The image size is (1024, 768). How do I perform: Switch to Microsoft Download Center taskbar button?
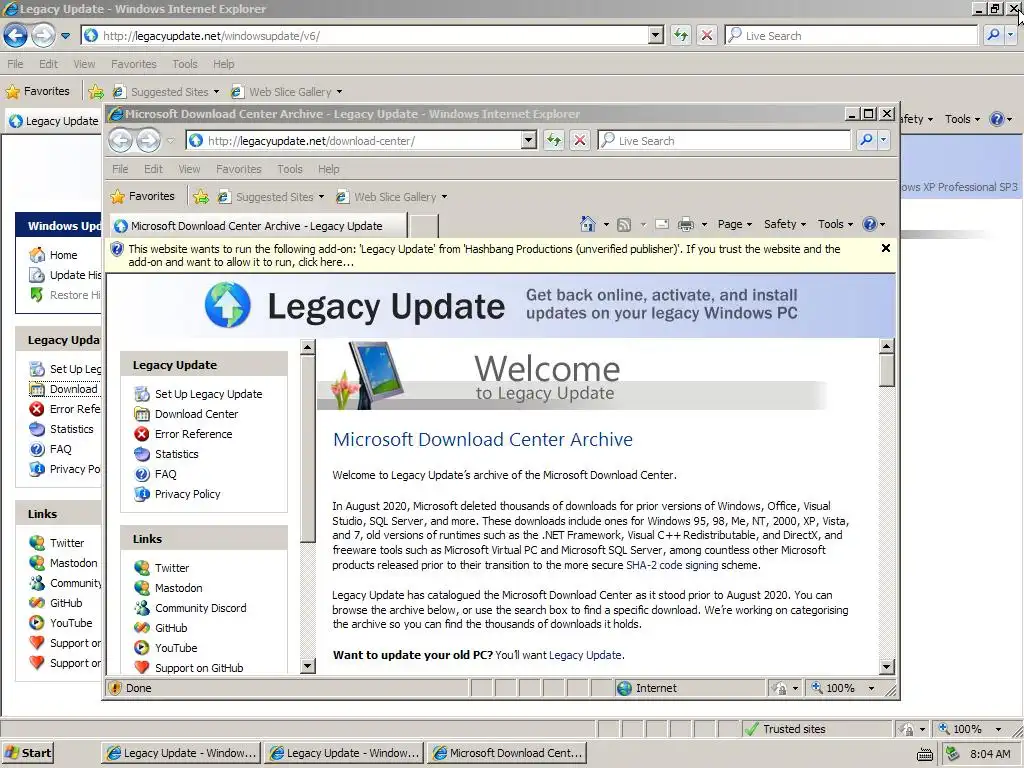point(507,753)
